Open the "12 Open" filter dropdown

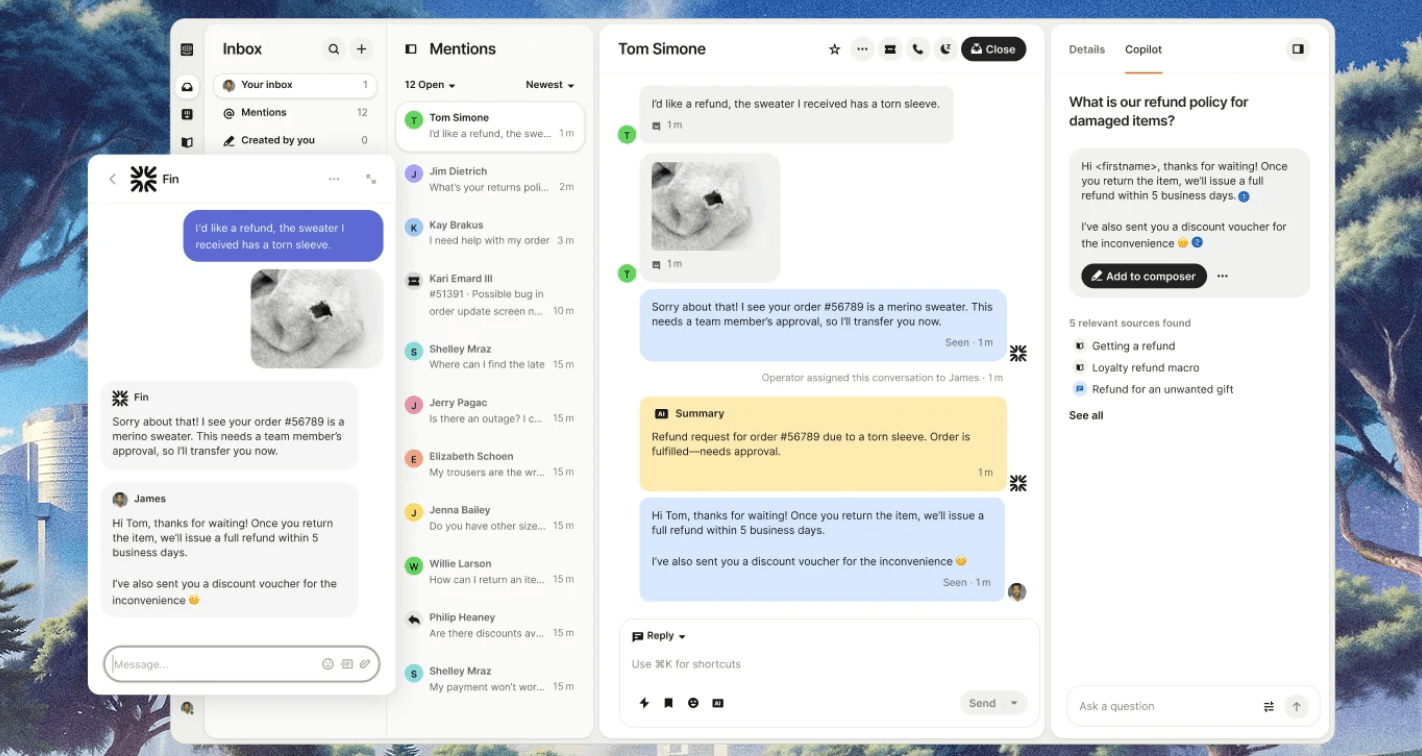coord(428,85)
